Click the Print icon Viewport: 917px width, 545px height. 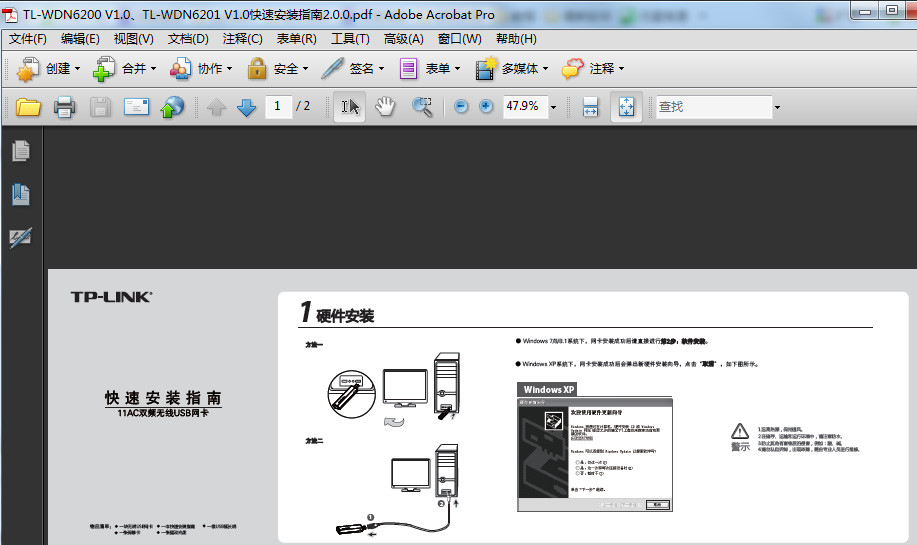pos(64,106)
